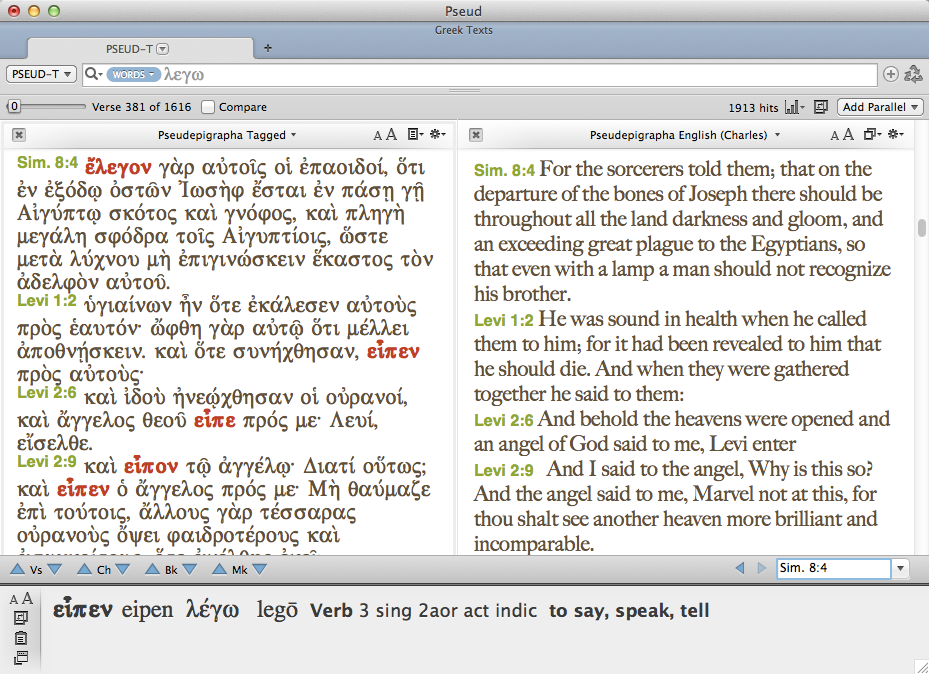Click the top icon below Instant Details size controls
The width and height of the screenshot is (929, 674).
[21, 618]
